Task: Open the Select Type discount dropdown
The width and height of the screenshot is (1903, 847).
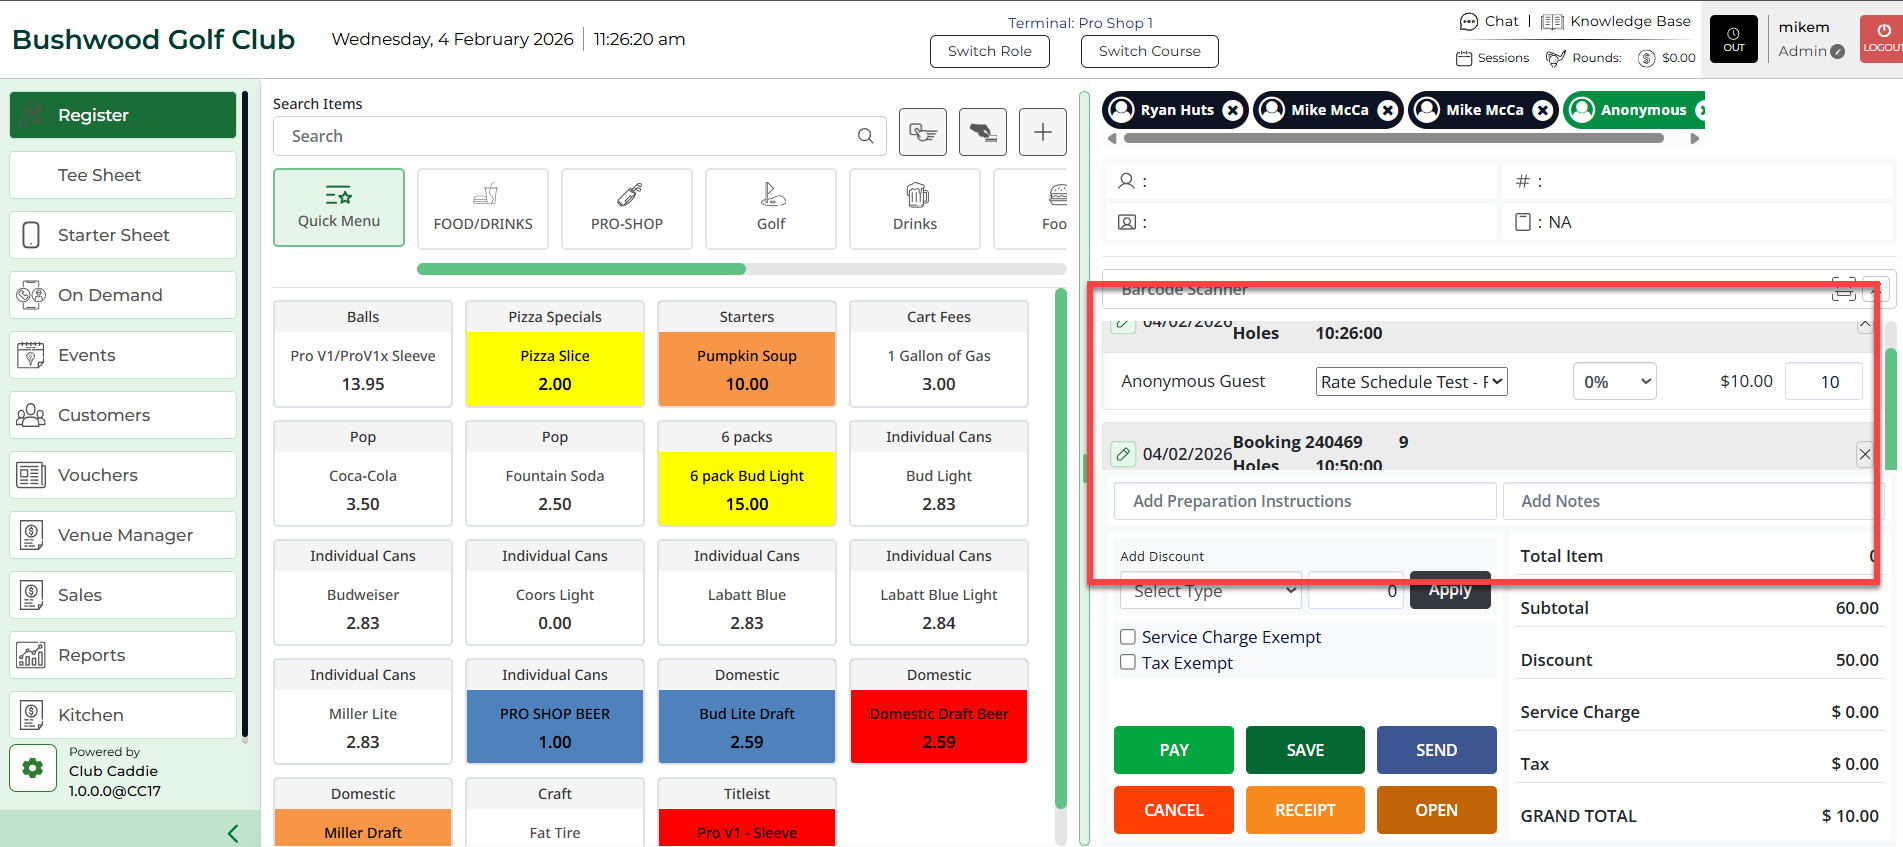Action: [1210, 591]
